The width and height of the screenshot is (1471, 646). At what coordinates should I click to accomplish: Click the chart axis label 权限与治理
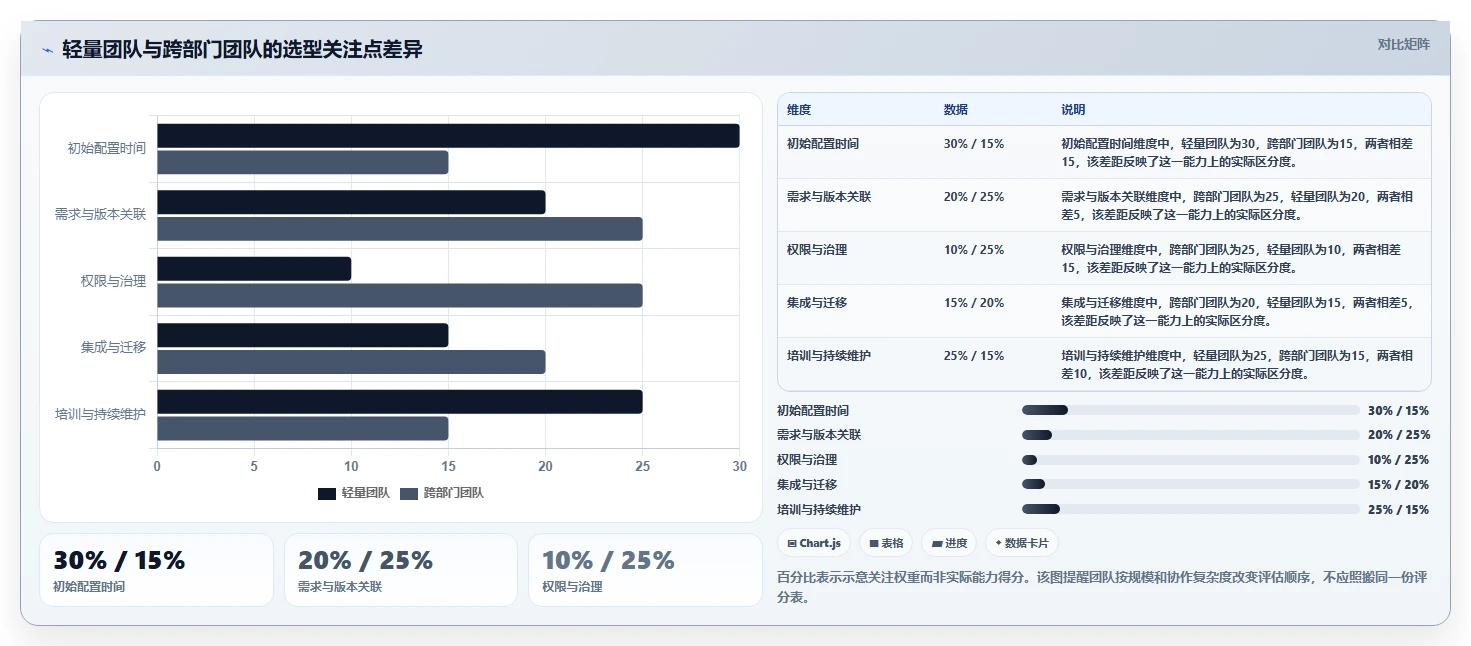pyautogui.click(x=114, y=281)
